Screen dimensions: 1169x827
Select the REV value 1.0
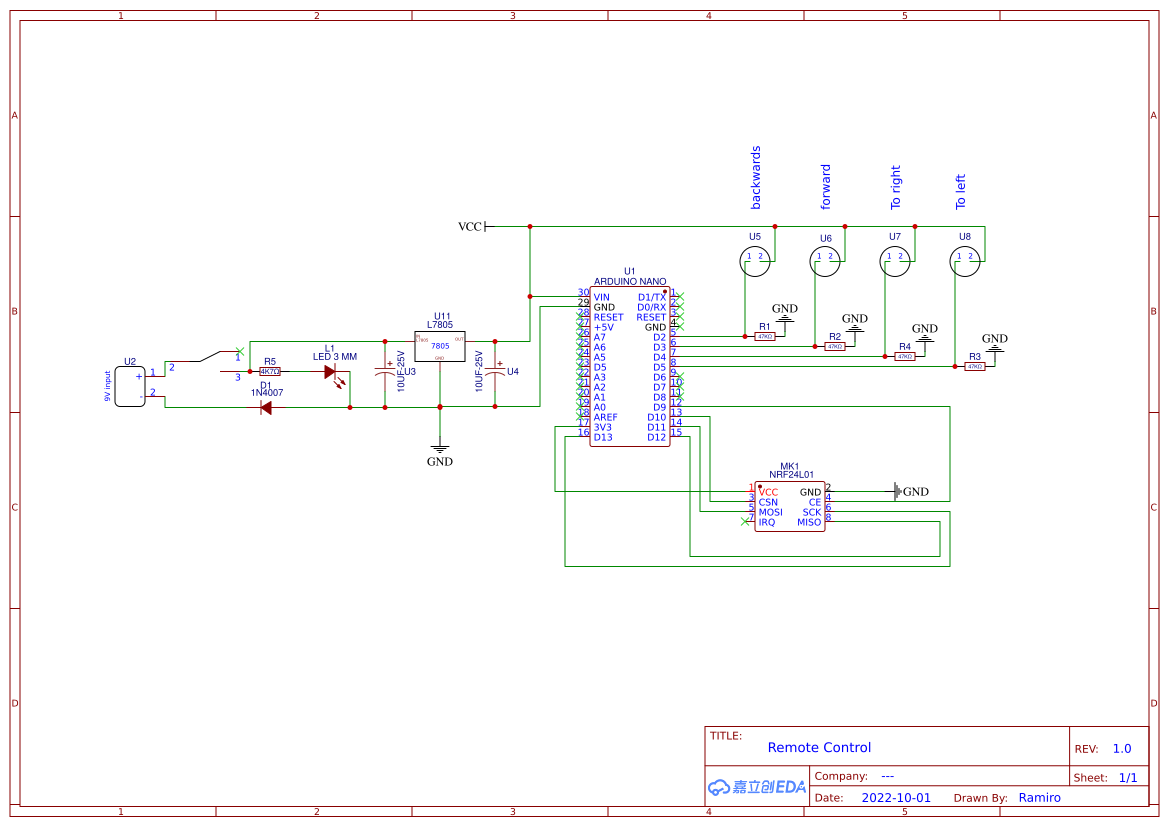(x=1122, y=749)
